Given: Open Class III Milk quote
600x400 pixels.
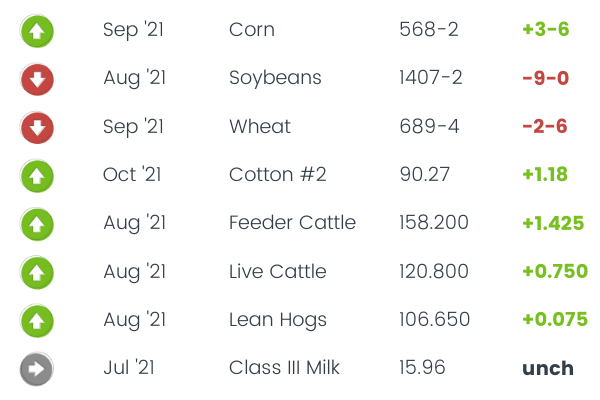Looking at the screenshot, I should (284, 368).
